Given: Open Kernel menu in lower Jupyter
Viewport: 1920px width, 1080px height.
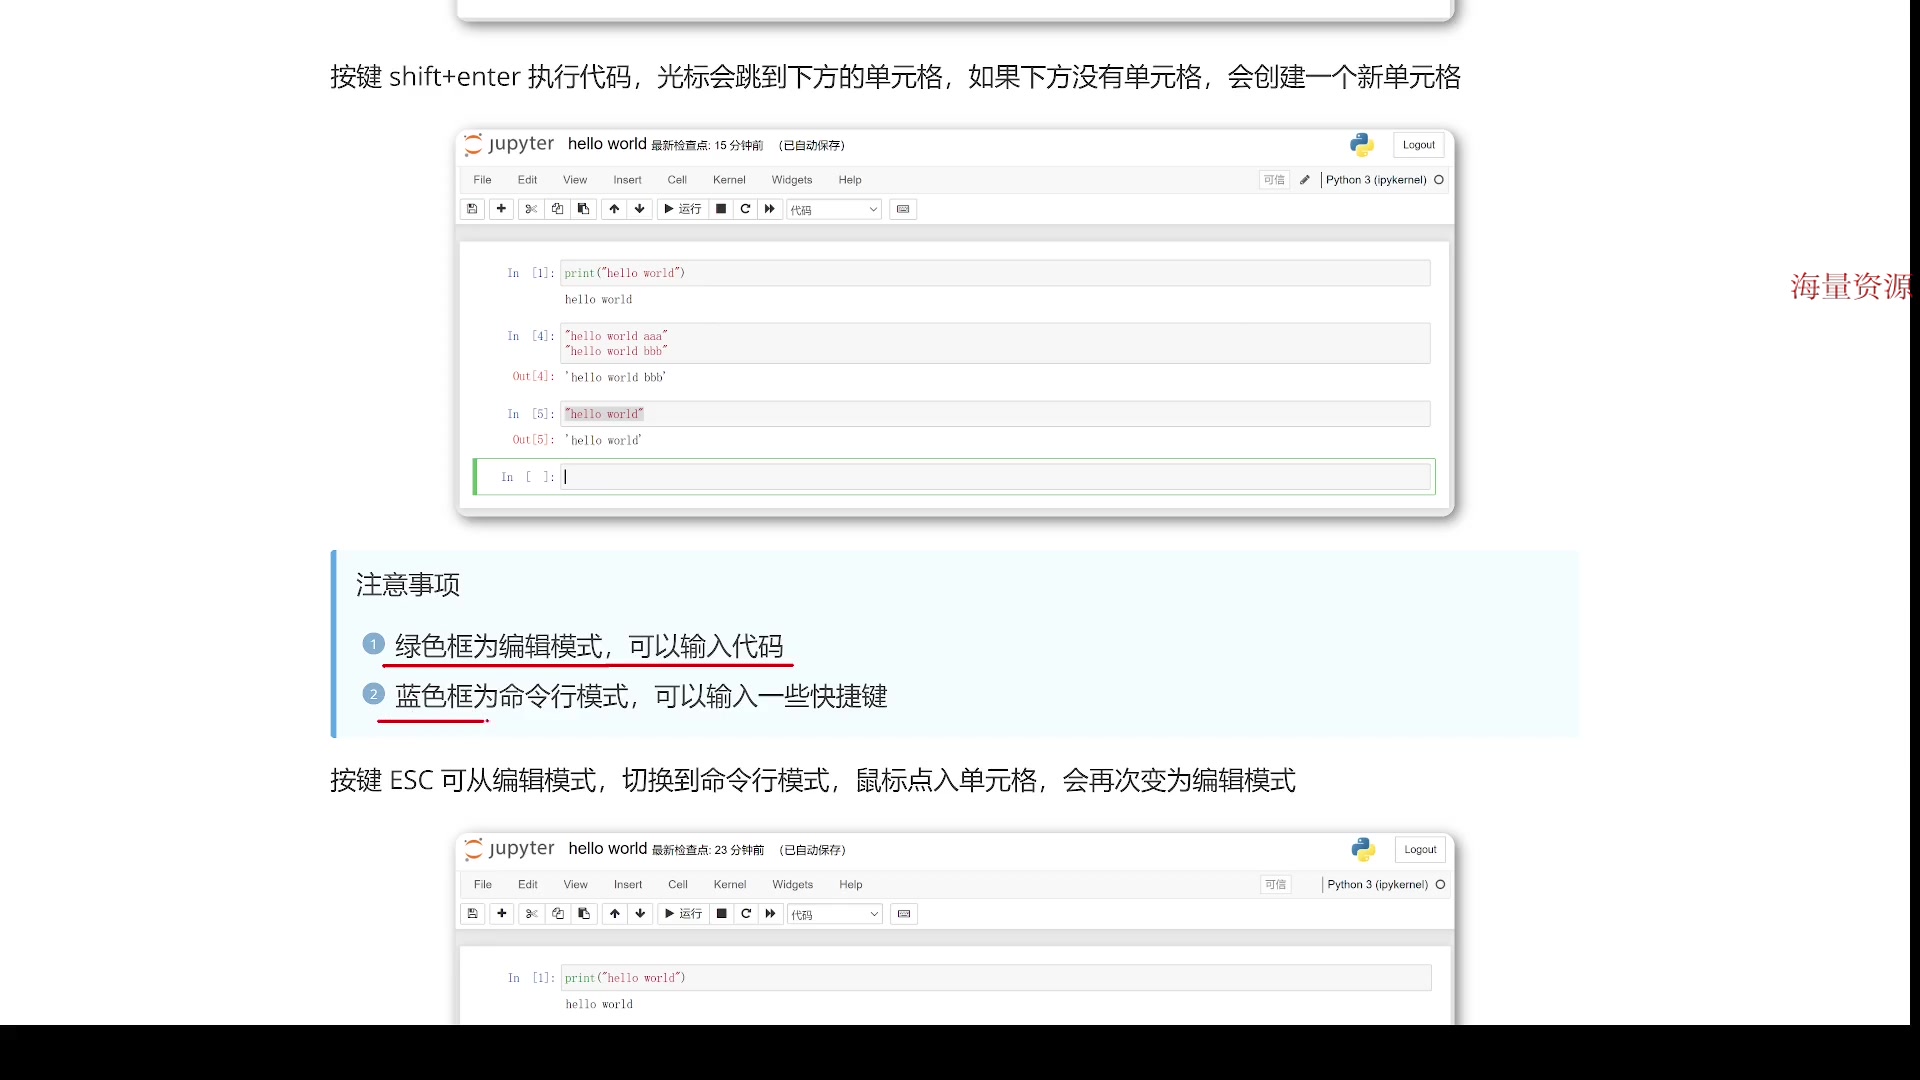Looking at the screenshot, I should 730,885.
